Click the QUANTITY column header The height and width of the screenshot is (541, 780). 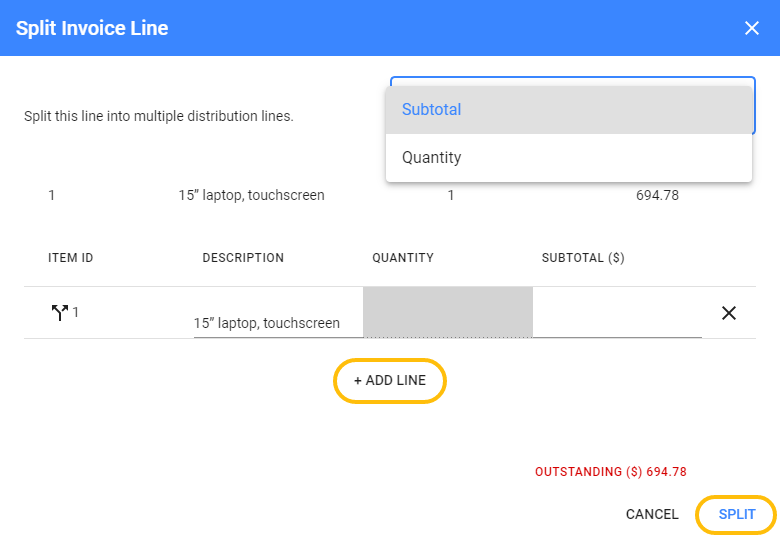point(403,258)
